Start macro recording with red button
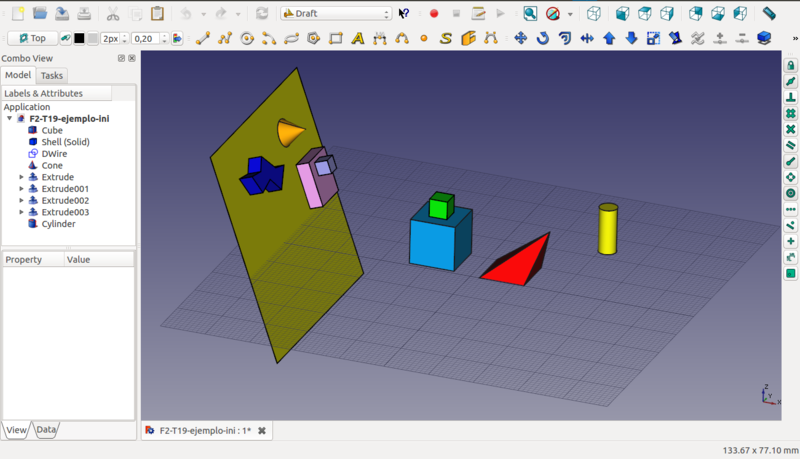This screenshot has width=800, height=459. click(434, 14)
